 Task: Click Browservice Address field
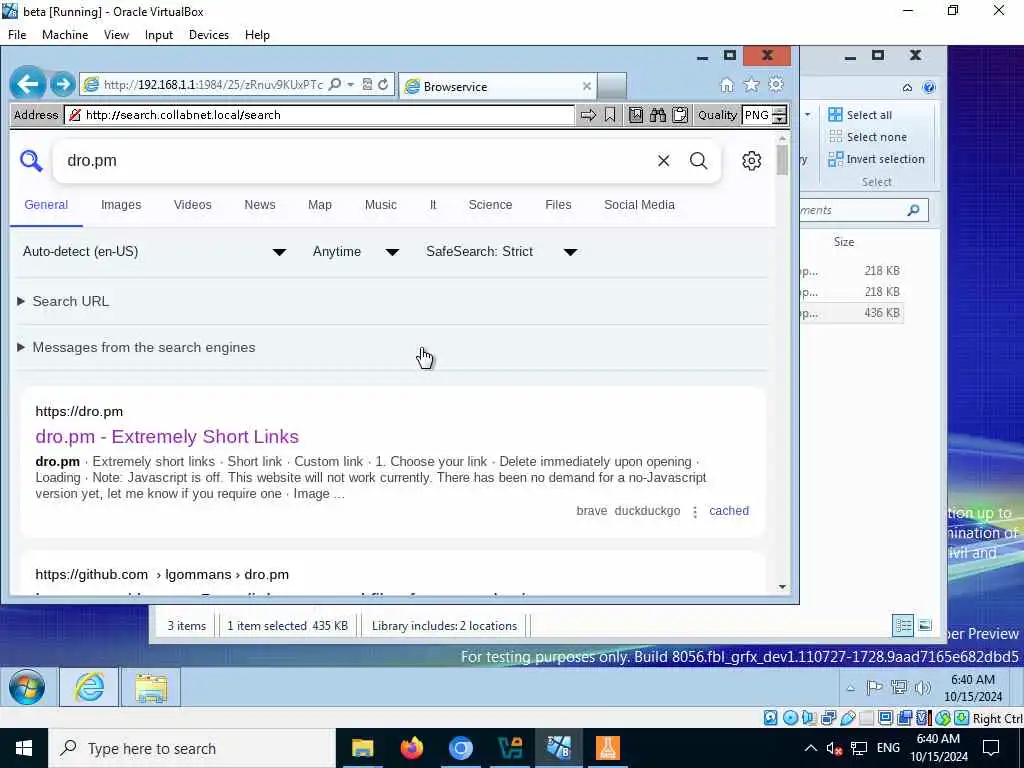320,115
